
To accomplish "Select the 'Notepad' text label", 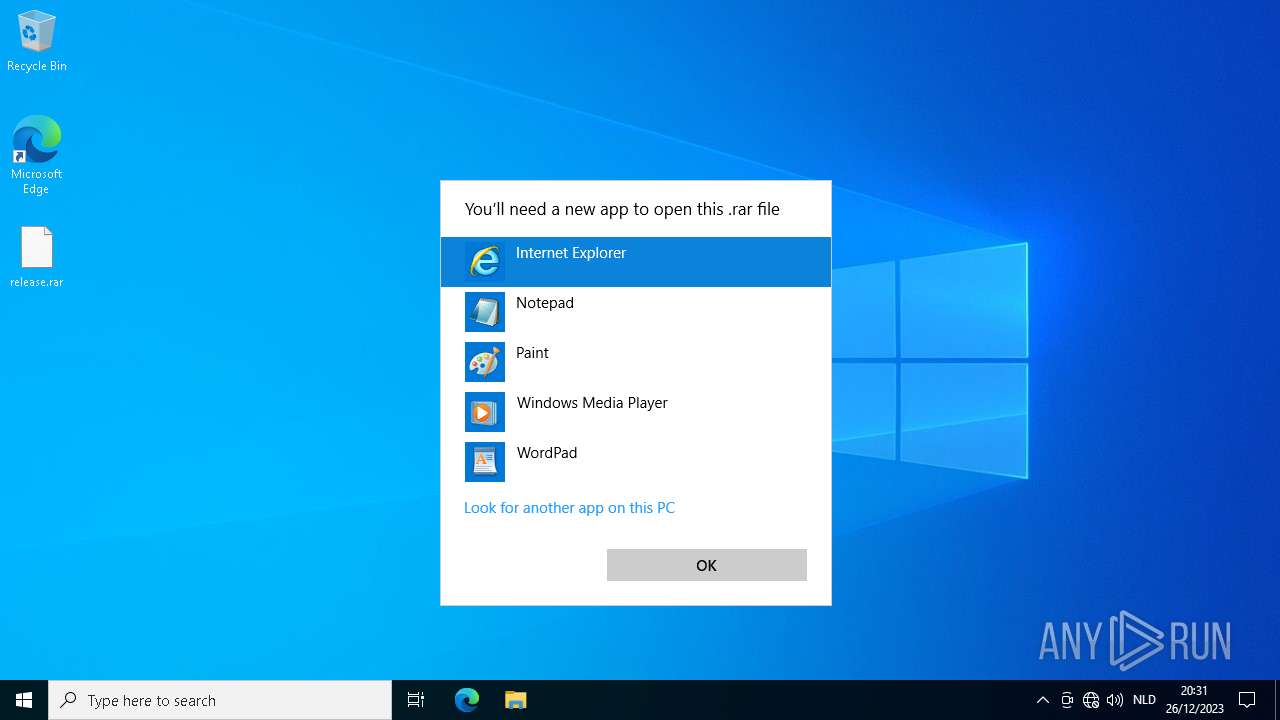I will (x=545, y=303).
